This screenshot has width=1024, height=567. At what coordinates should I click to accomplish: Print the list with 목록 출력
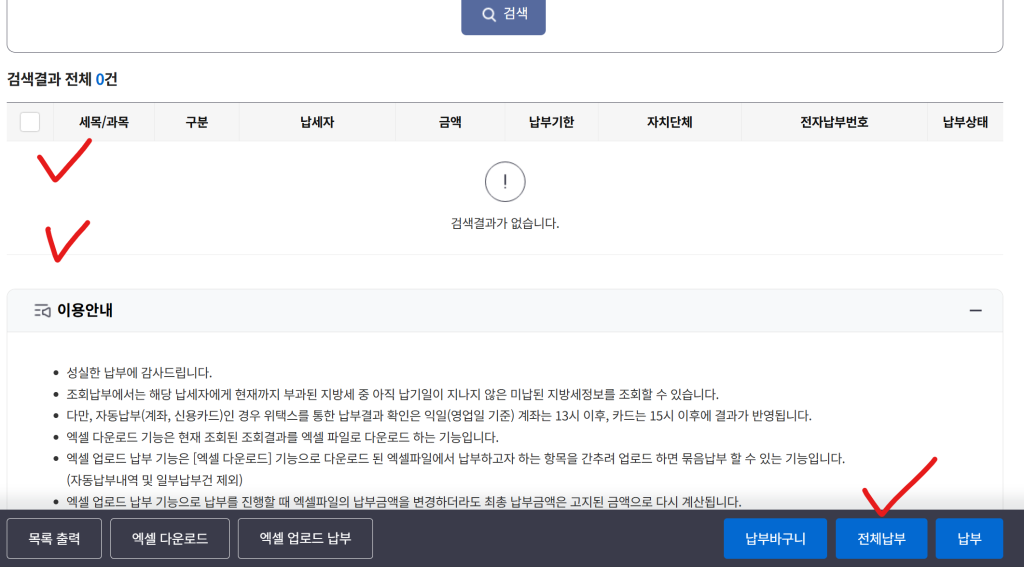54,539
